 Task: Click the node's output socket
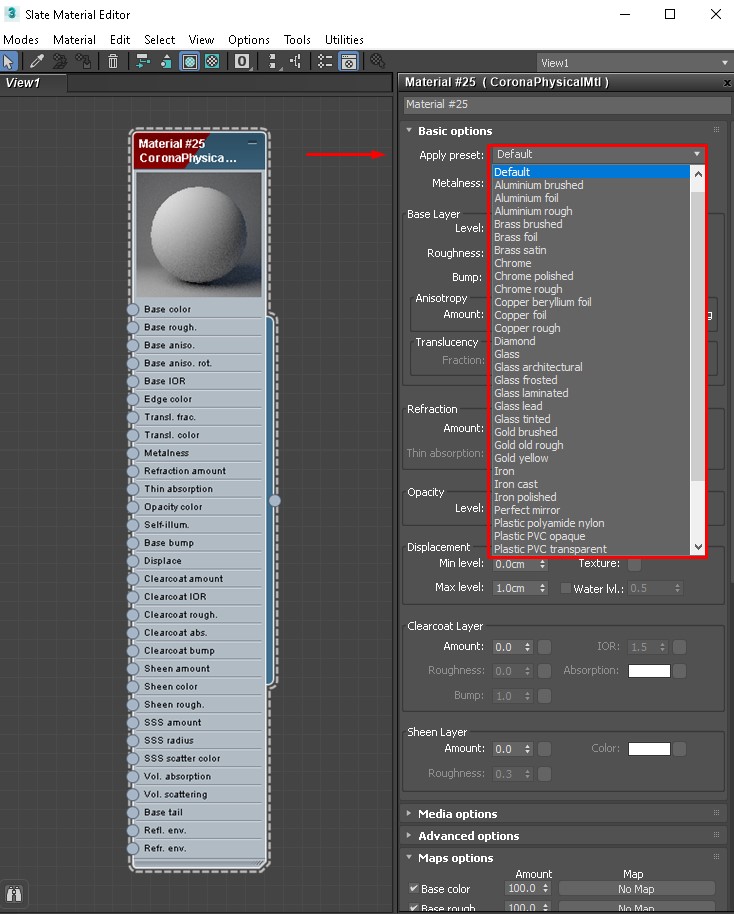click(x=275, y=500)
